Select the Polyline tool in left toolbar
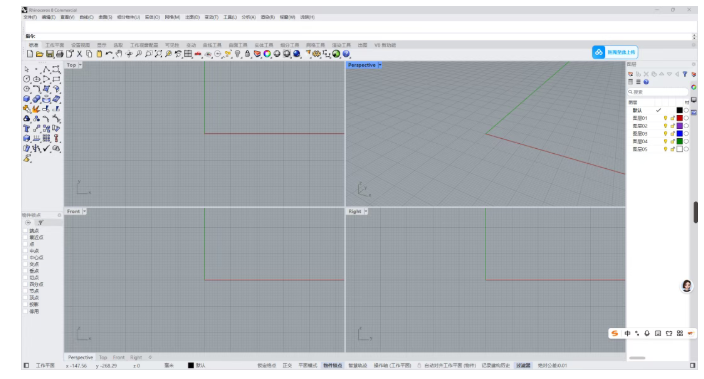Screen dimensions: 704x379 coord(46,69)
